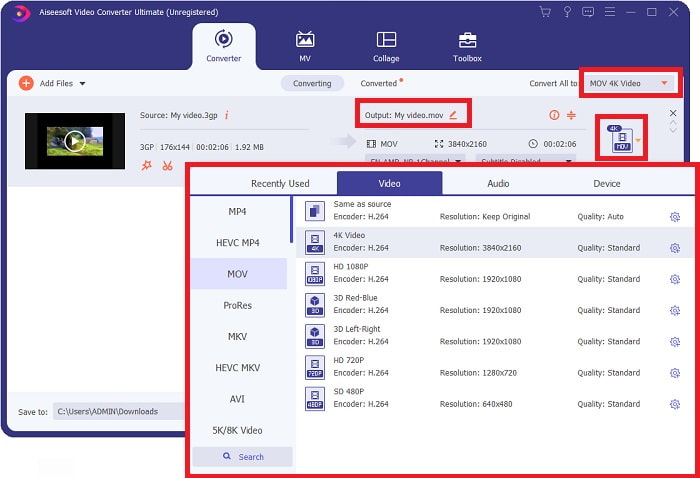Open the hamburger menu icon
700x478 pixels.
pyautogui.click(x=610, y=12)
